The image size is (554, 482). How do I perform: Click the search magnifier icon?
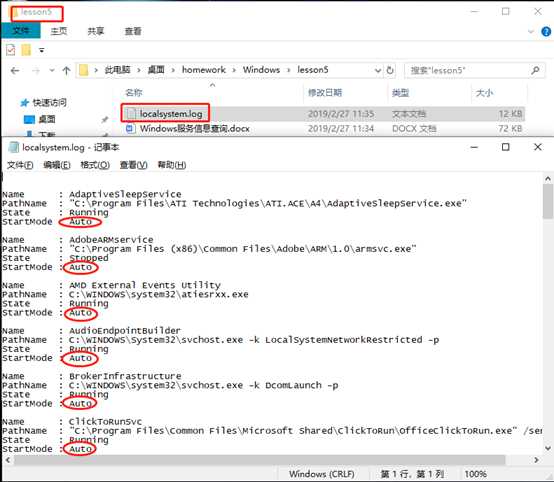pos(535,70)
